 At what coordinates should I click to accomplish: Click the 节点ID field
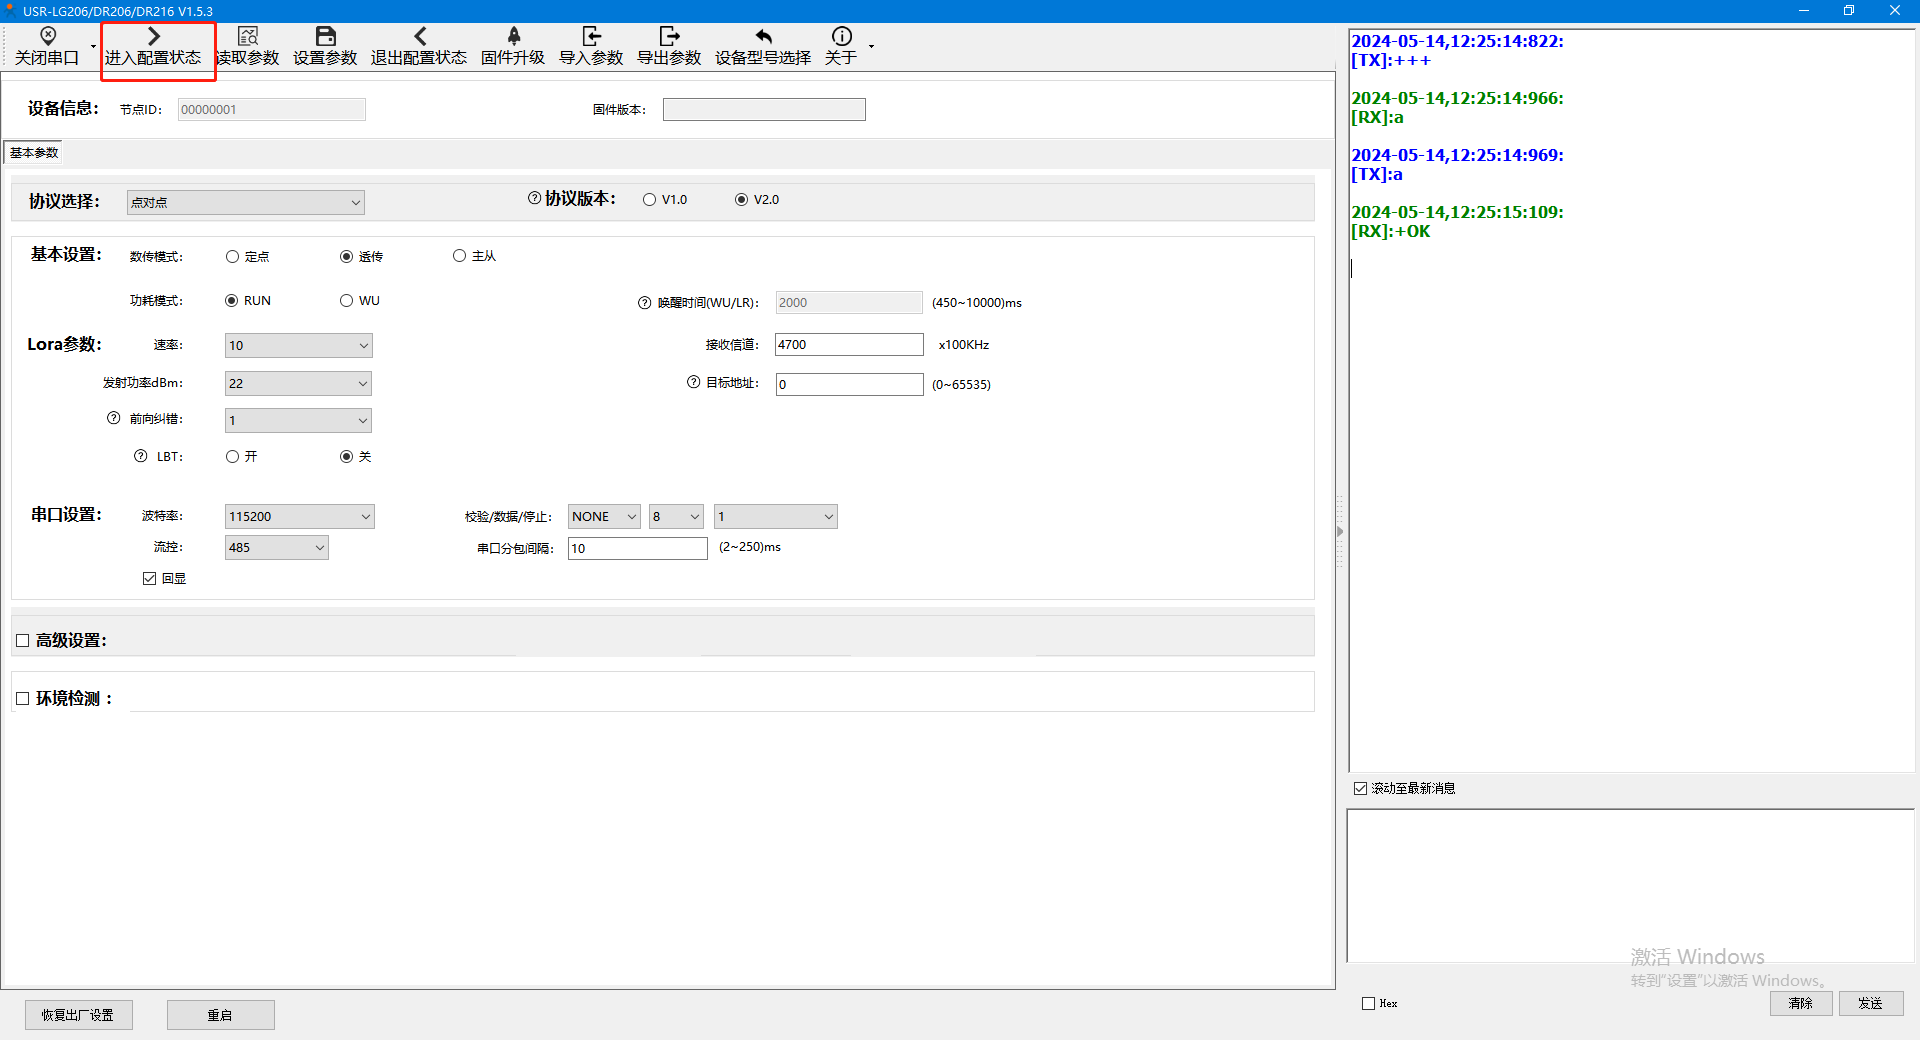tap(271, 110)
